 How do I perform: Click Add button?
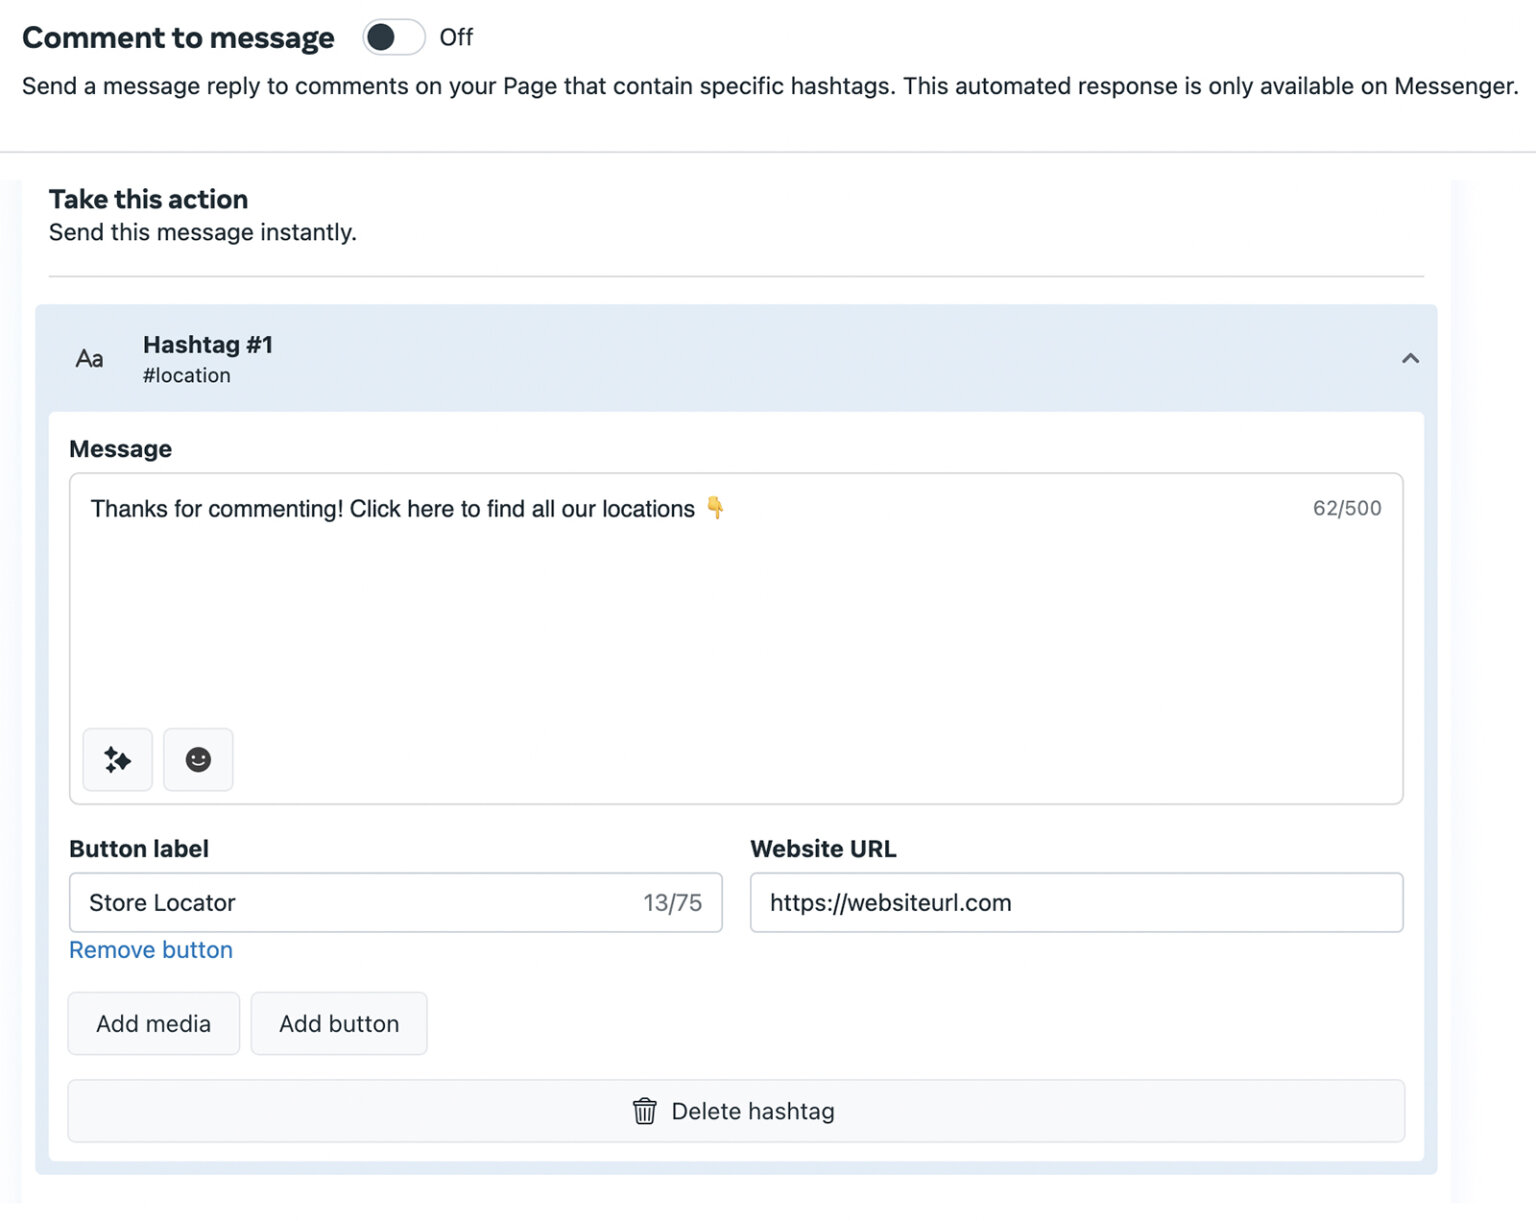pyautogui.click(x=339, y=1023)
